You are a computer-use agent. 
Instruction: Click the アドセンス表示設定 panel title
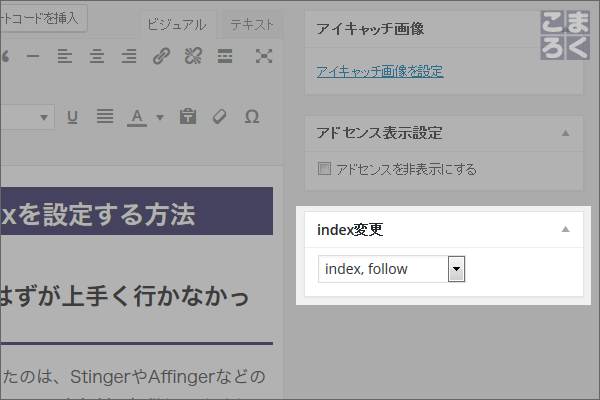click(379, 133)
